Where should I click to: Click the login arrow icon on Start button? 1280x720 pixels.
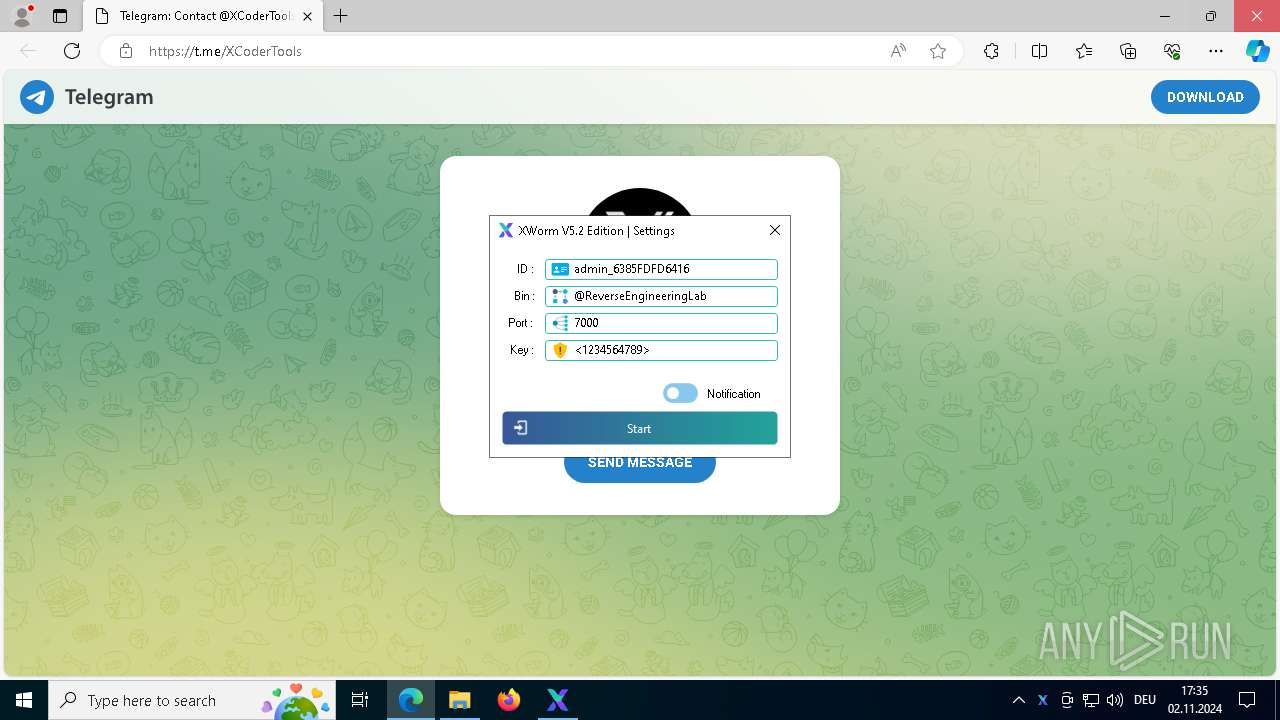tap(521, 428)
